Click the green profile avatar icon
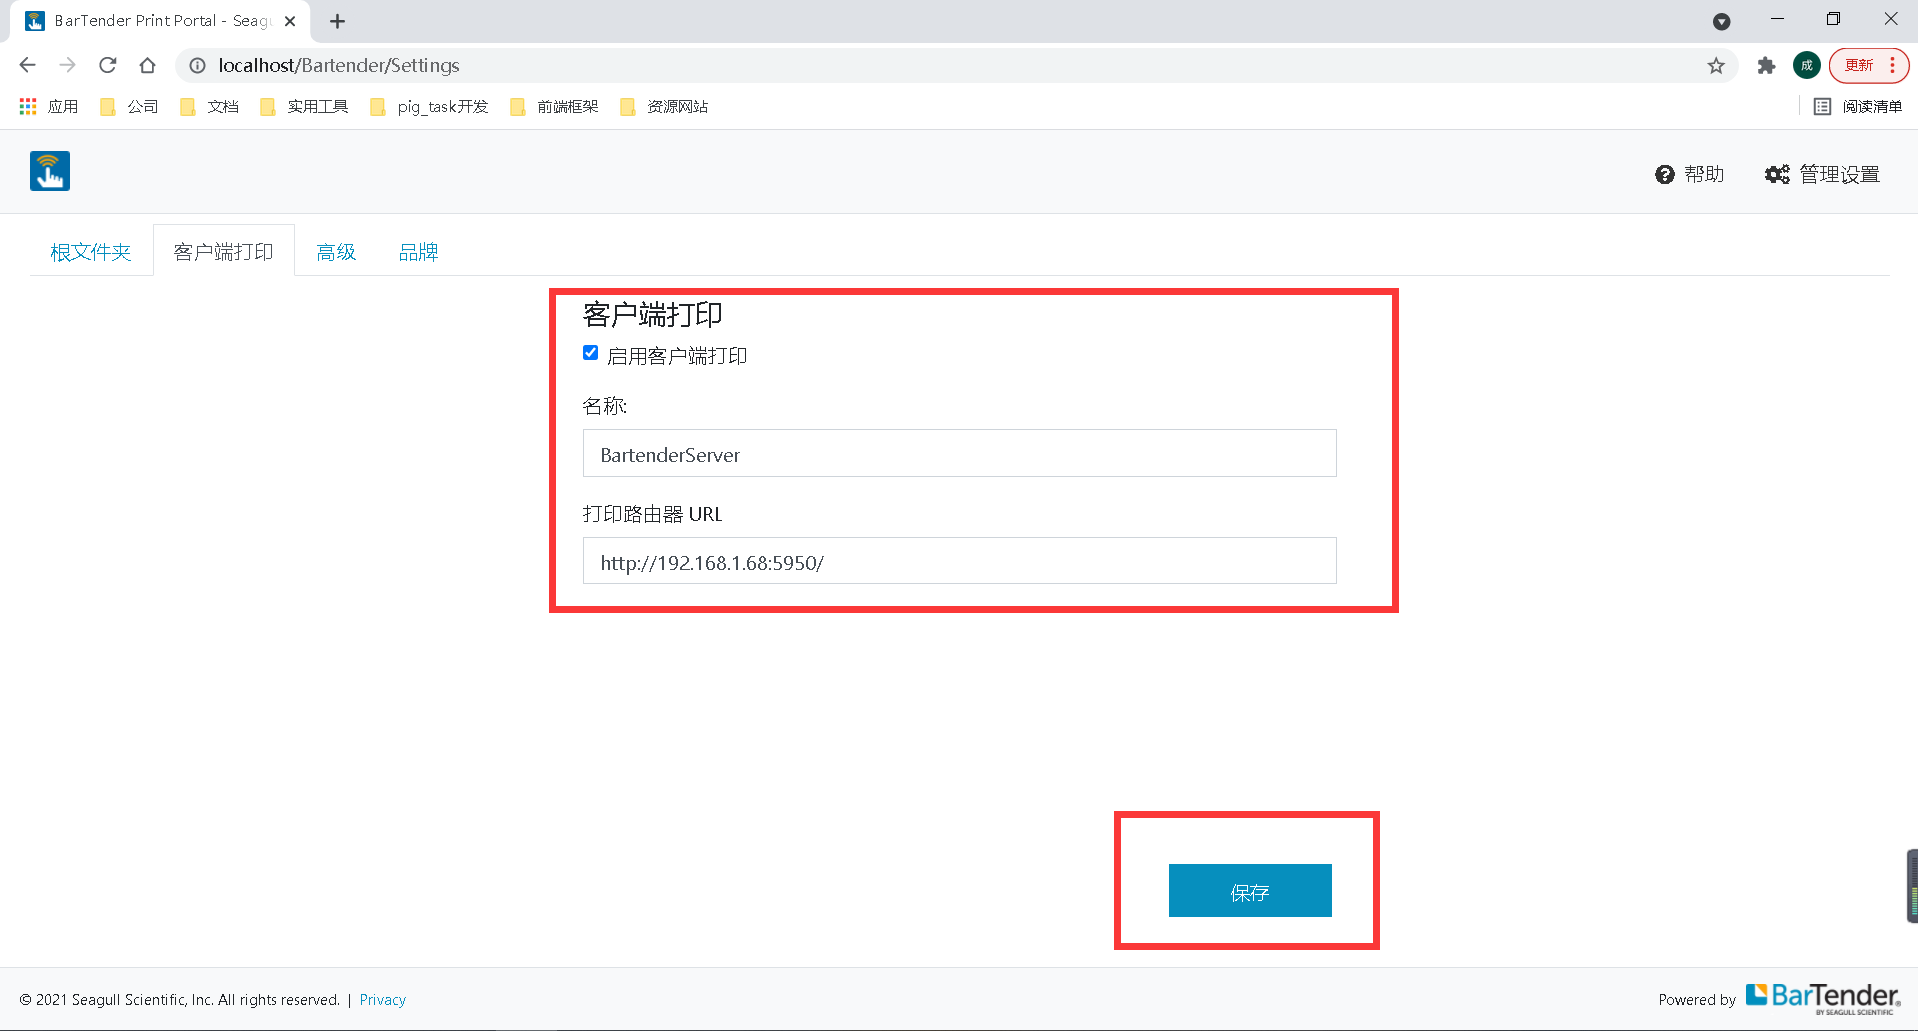1918x1031 pixels. coord(1807,66)
